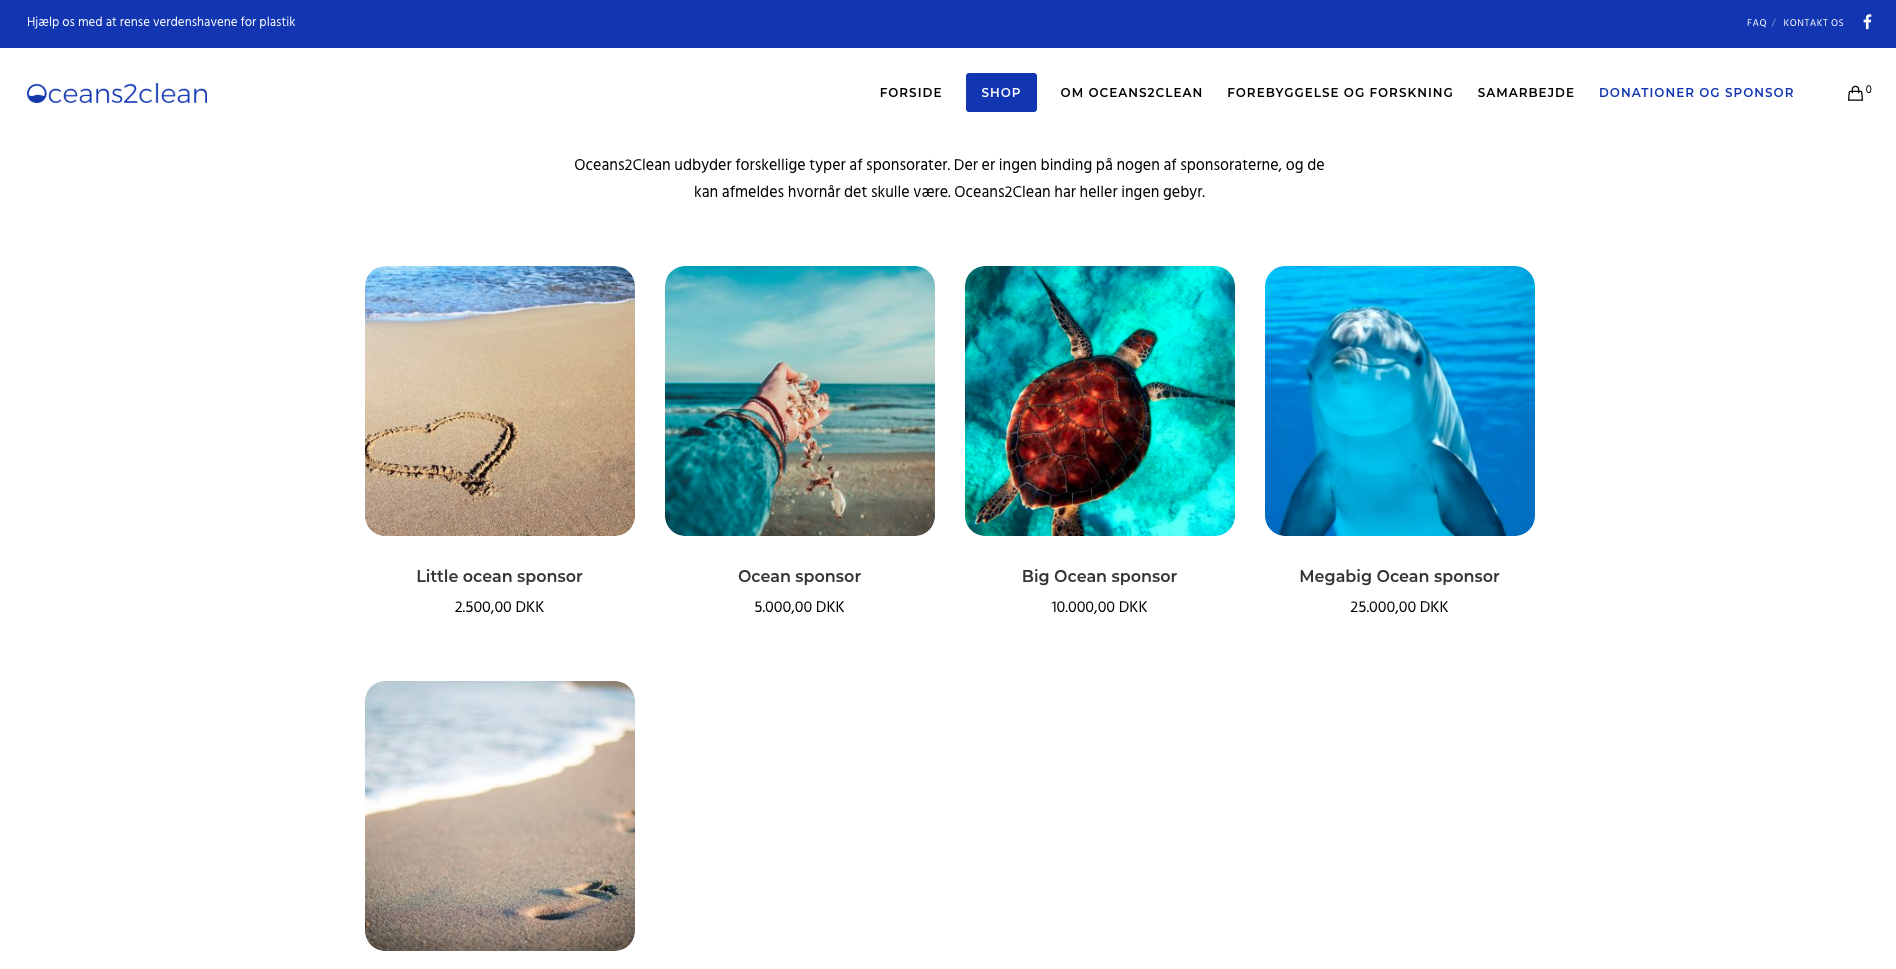Click the Big Ocean sponsor title

(1099, 576)
